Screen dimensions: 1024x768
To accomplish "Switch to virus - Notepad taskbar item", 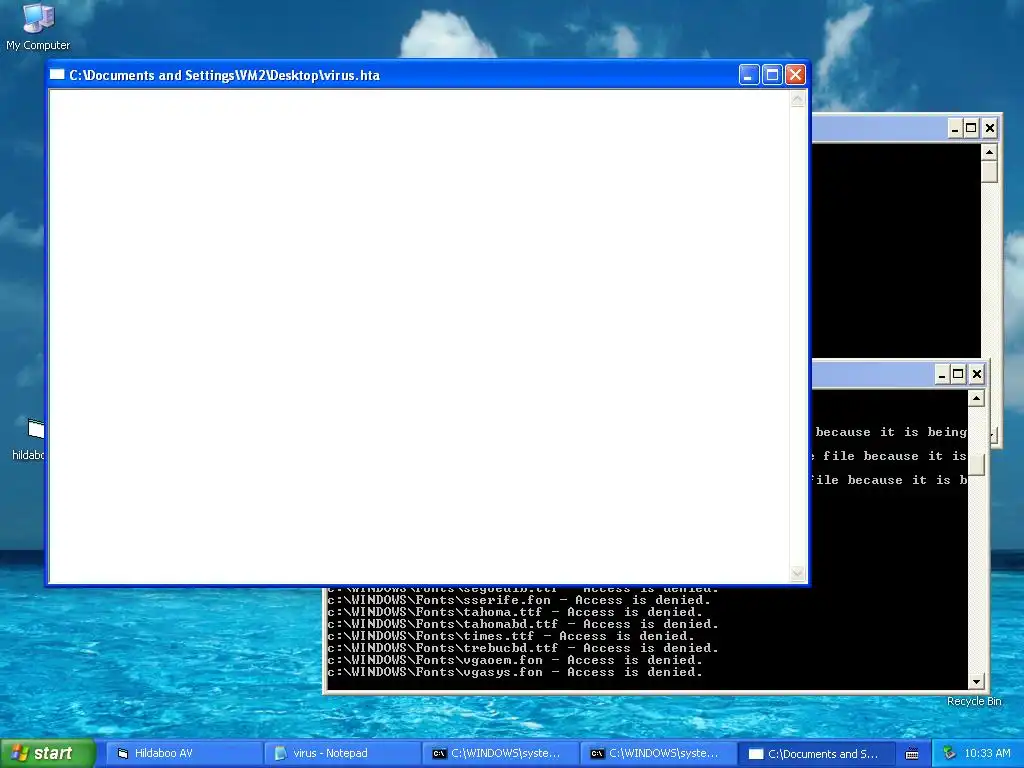I will (x=342, y=753).
